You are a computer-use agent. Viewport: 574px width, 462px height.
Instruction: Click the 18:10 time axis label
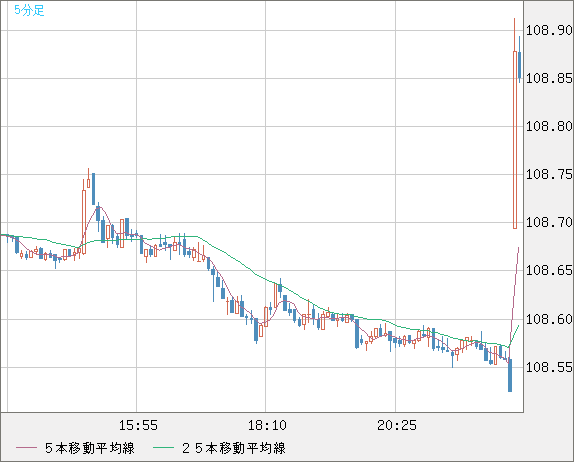tap(267, 425)
